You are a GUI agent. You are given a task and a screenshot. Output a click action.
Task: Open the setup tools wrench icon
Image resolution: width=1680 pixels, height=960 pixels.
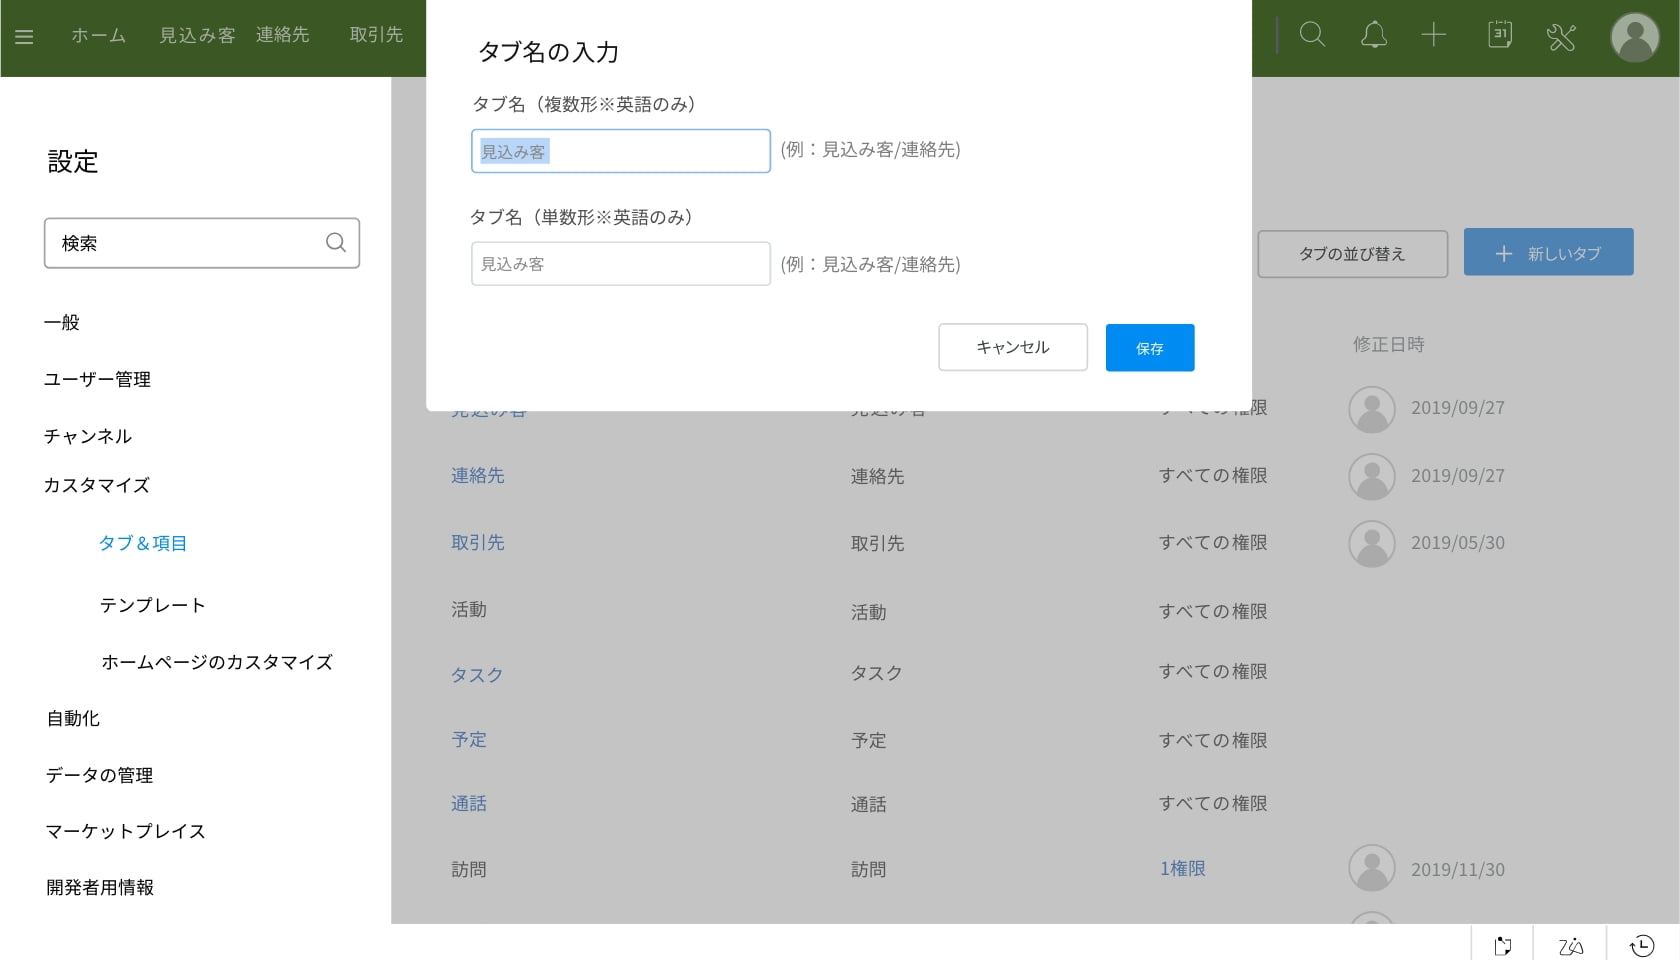click(x=1561, y=37)
